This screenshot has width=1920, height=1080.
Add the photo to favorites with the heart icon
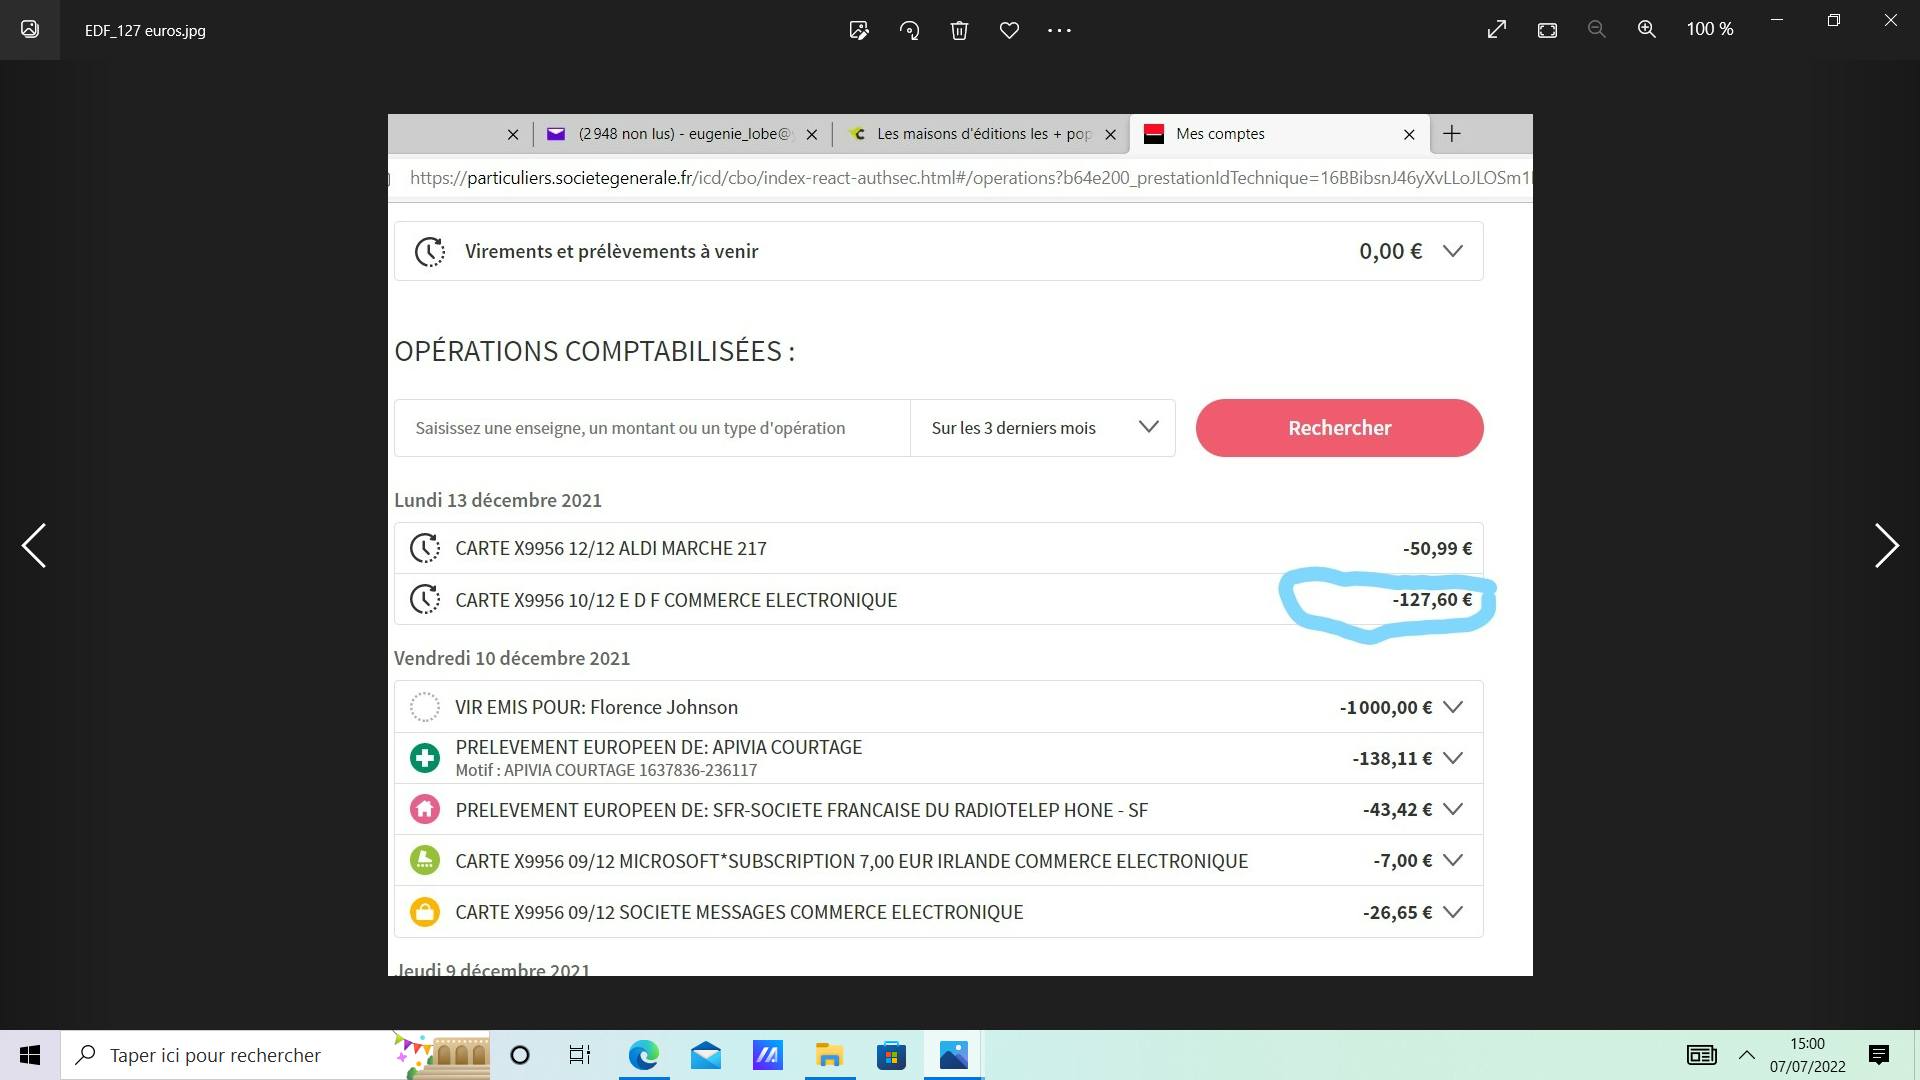pyautogui.click(x=1009, y=30)
